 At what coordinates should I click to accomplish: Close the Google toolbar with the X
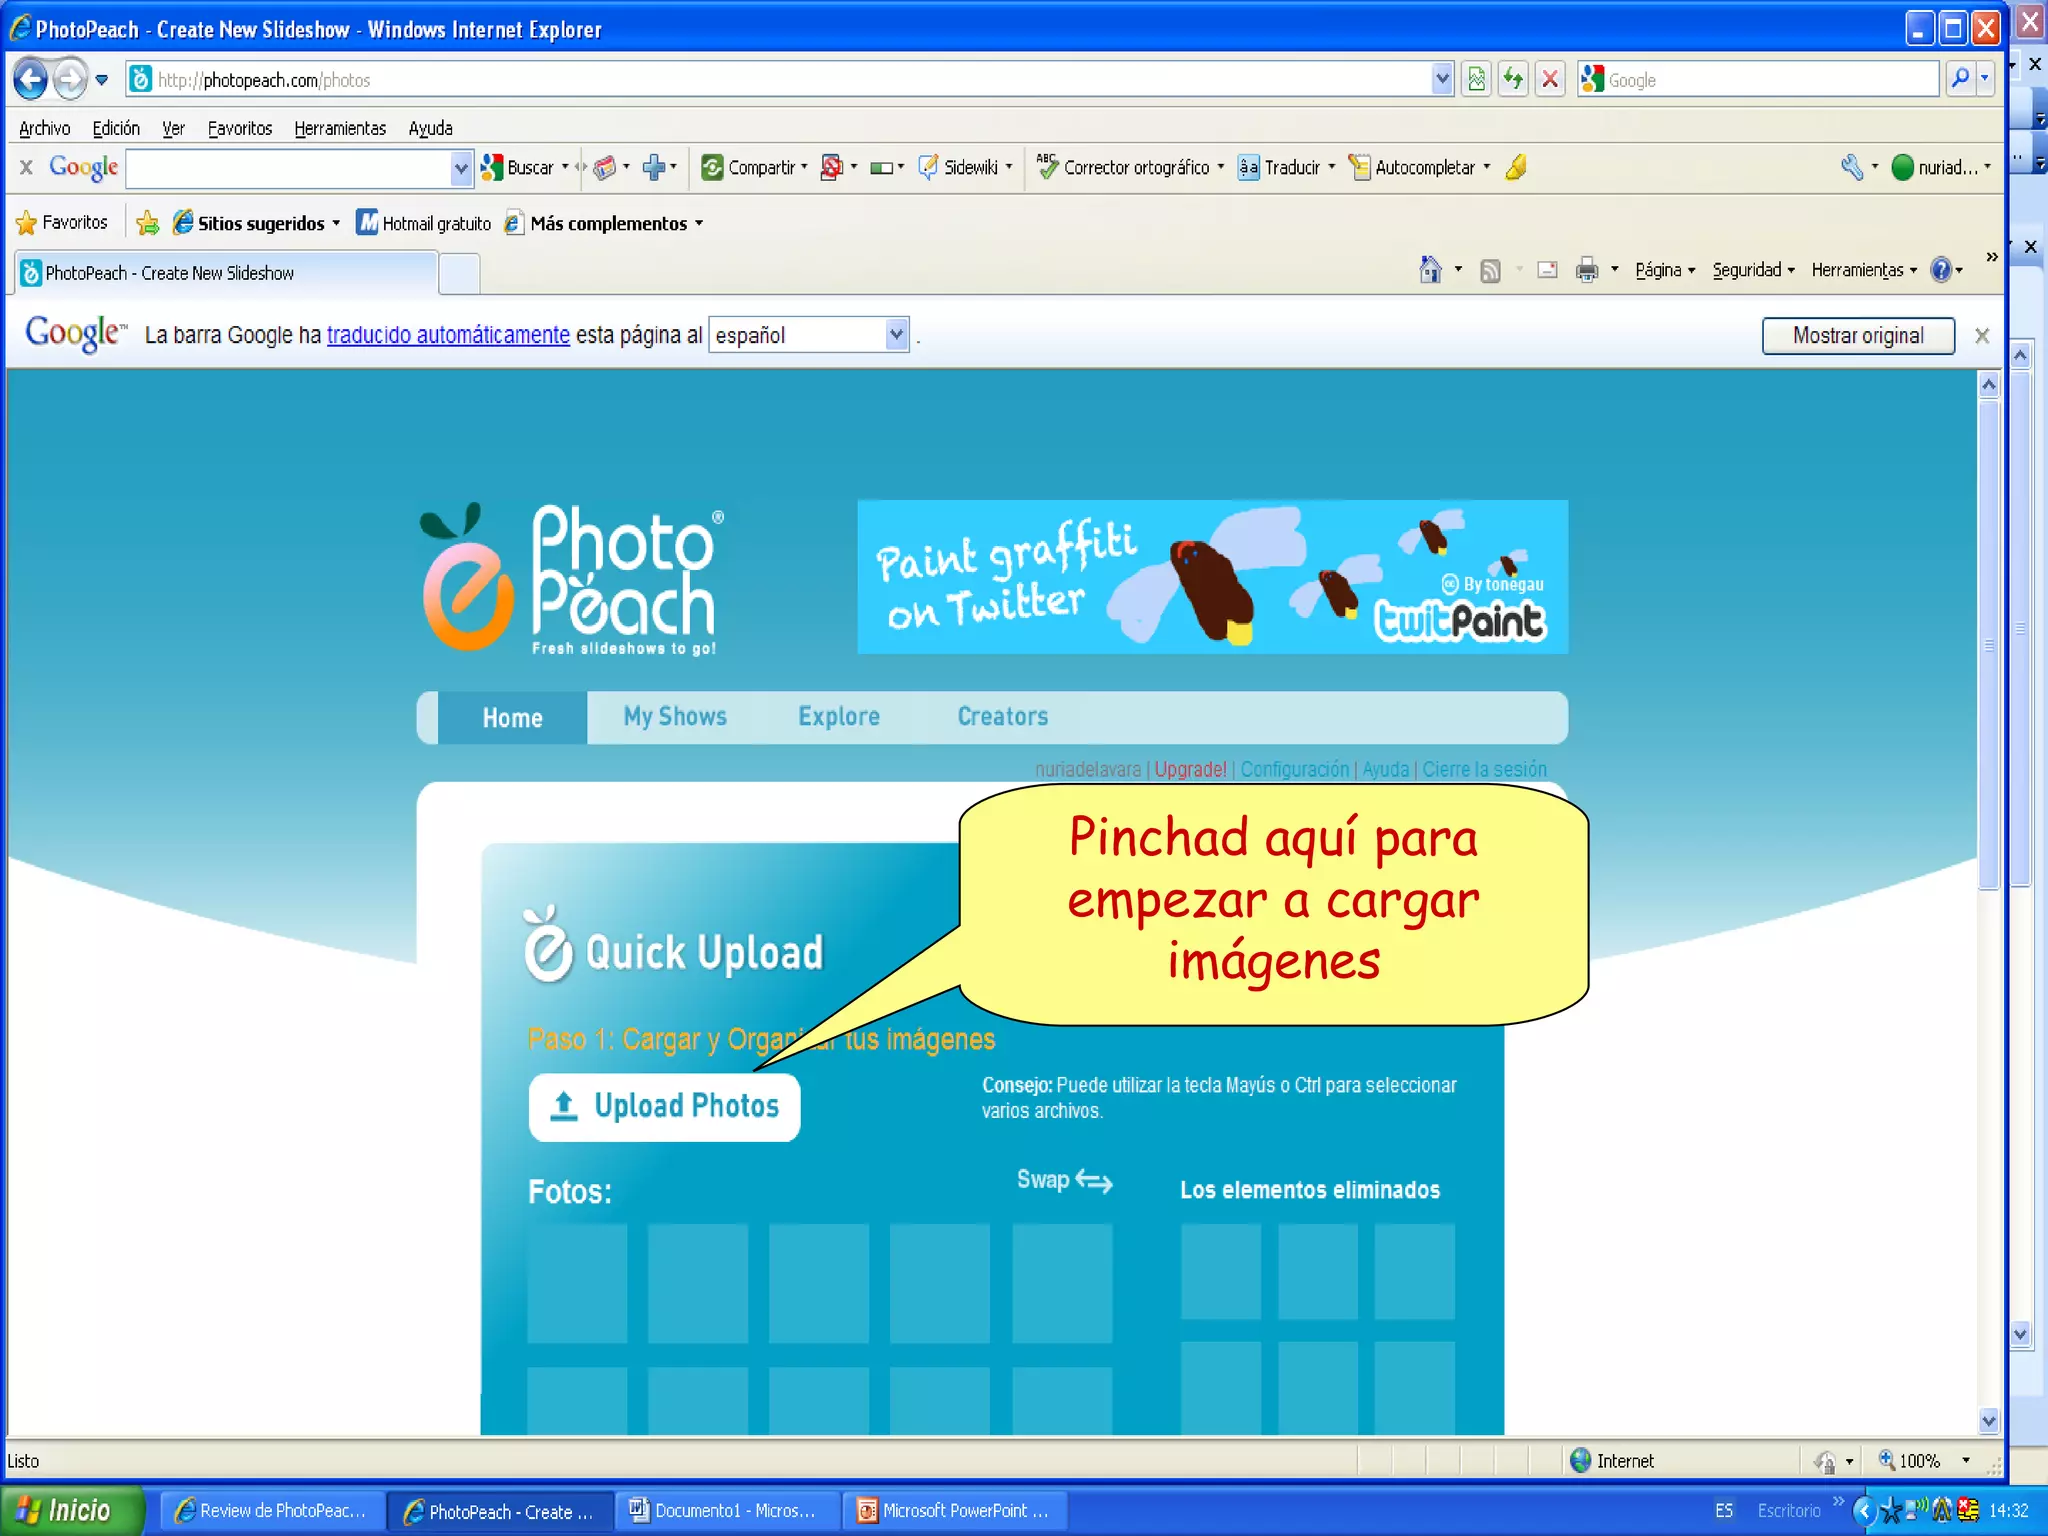[26, 167]
